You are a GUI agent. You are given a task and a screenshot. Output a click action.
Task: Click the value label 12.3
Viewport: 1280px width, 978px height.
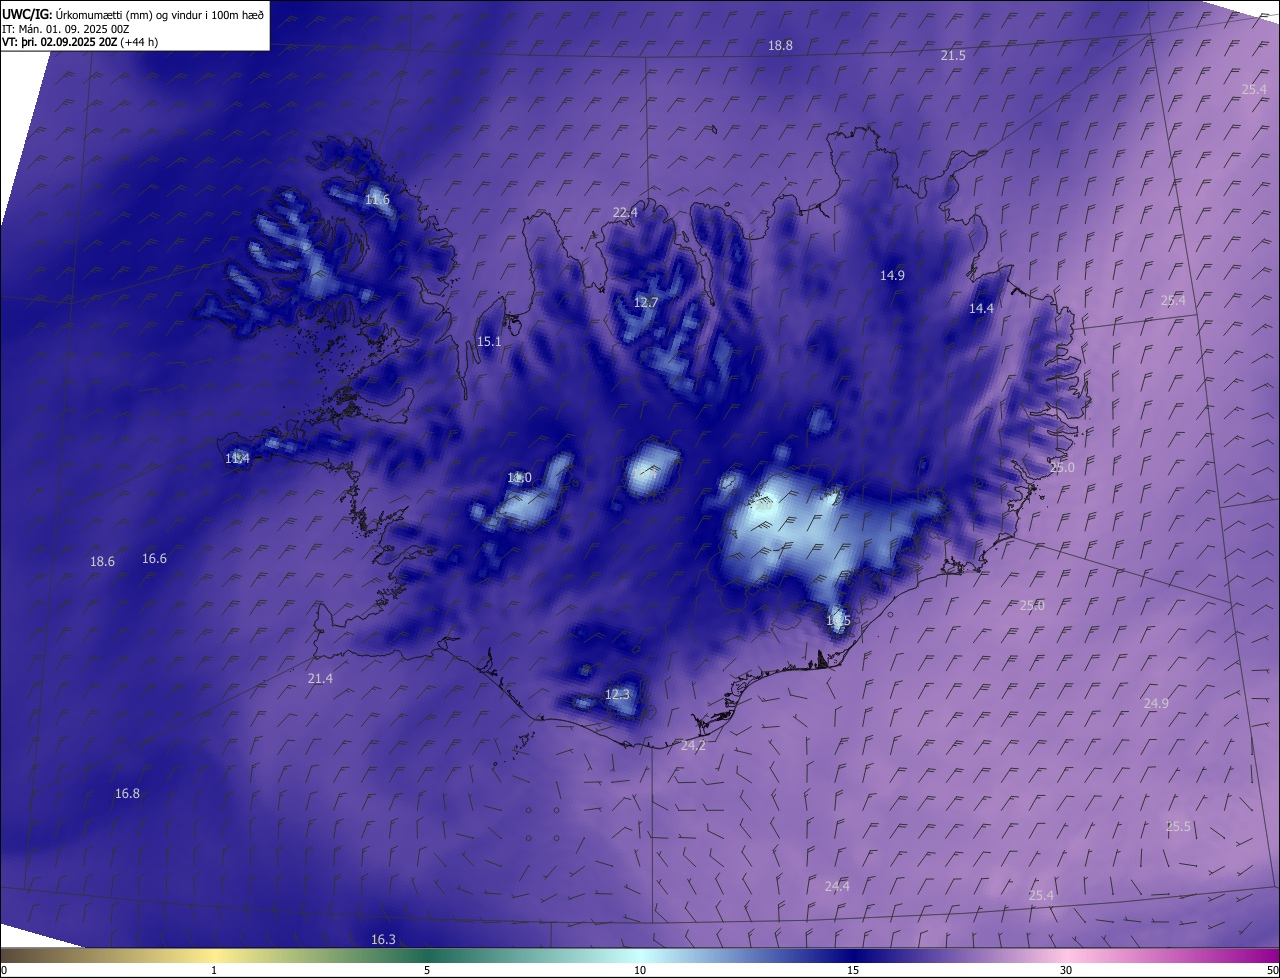coord(618,695)
